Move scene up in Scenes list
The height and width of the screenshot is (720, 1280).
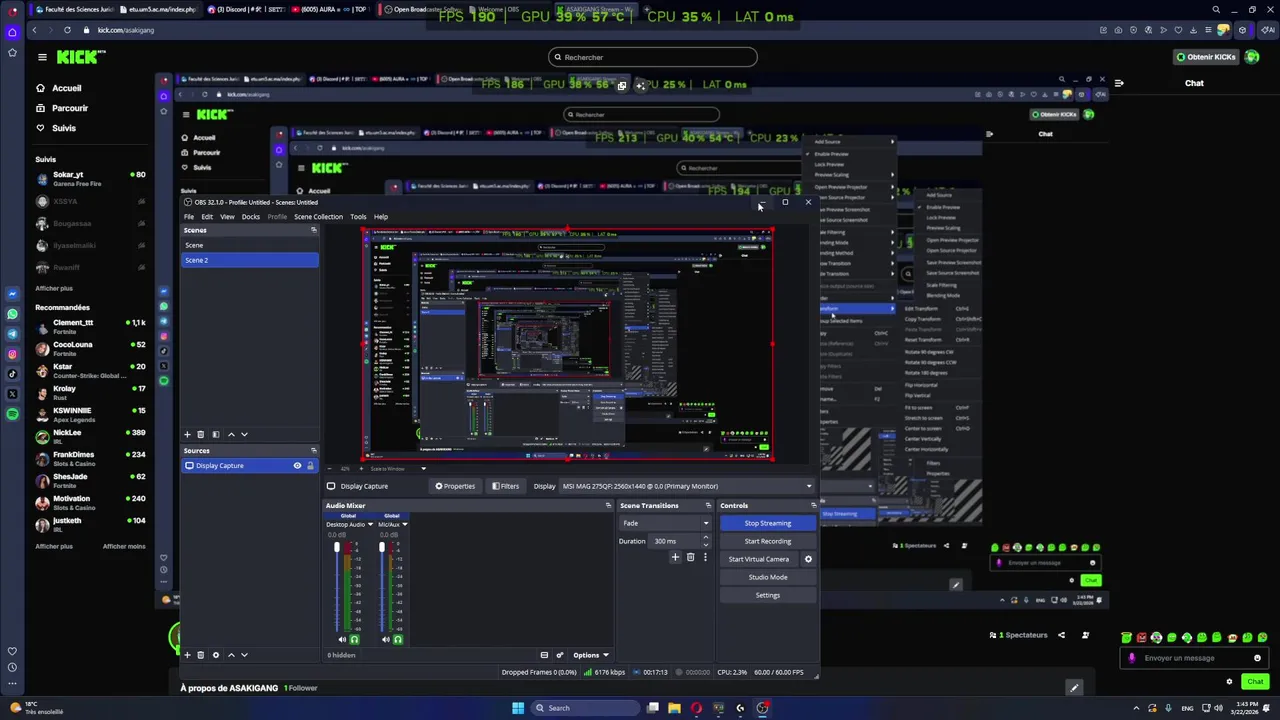[231, 434]
